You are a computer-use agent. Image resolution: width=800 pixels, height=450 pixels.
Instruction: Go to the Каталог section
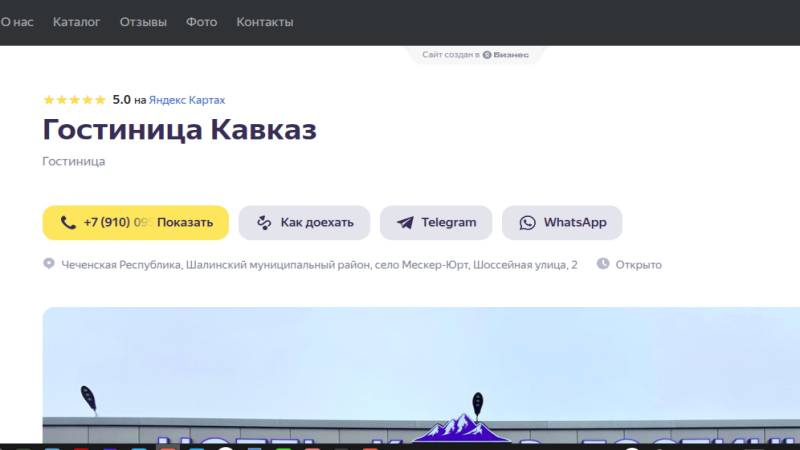coord(76,22)
